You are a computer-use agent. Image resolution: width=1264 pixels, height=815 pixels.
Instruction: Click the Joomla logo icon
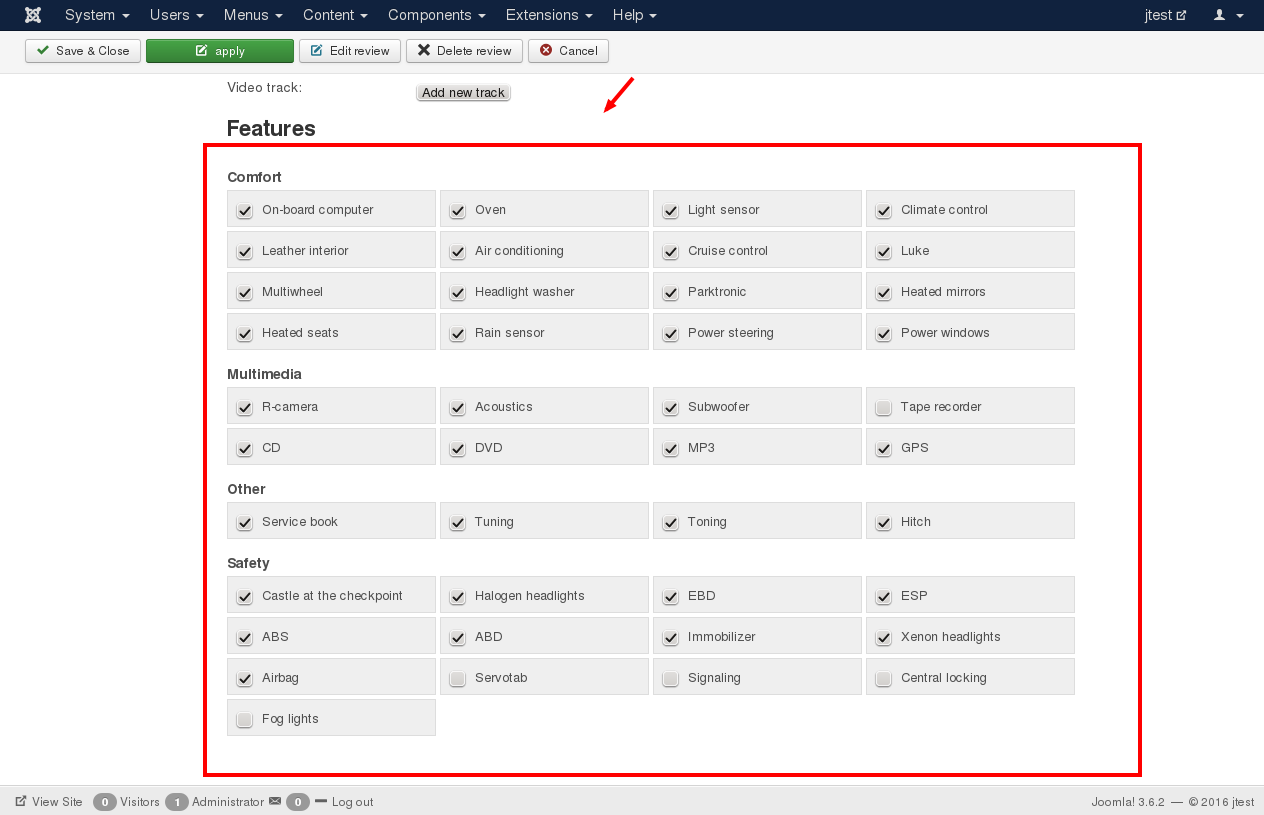tap(33, 15)
